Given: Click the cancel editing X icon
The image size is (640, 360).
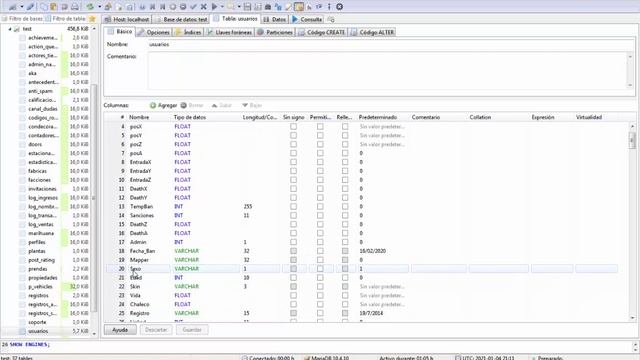Looking at the screenshot, I should tap(203, 7).
